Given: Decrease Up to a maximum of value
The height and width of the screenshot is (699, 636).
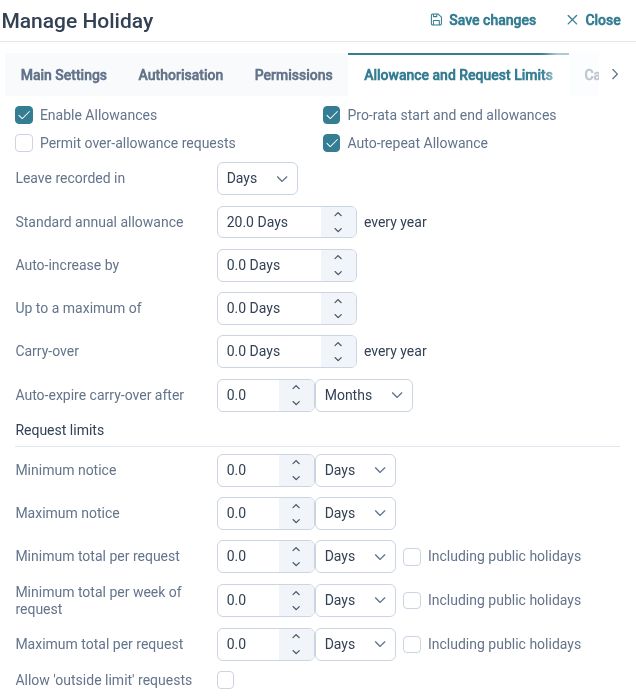Looking at the screenshot, I should tap(338, 316).
